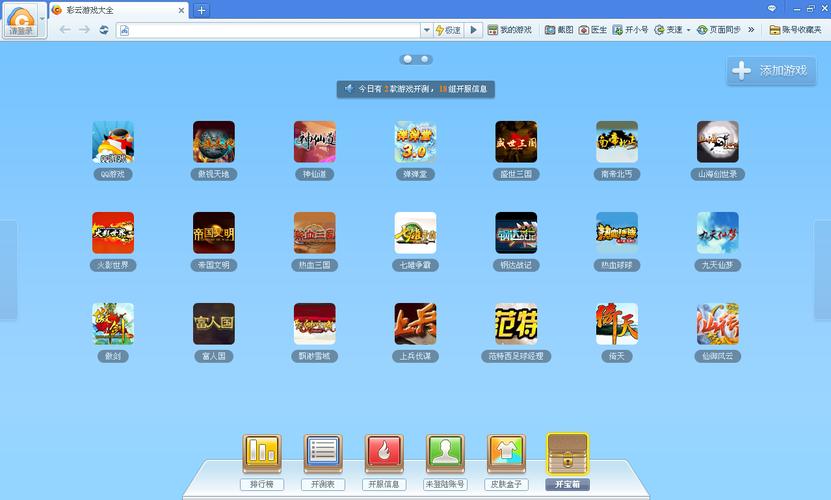
Task: Select the first page indicator dot
Action: click(407, 59)
